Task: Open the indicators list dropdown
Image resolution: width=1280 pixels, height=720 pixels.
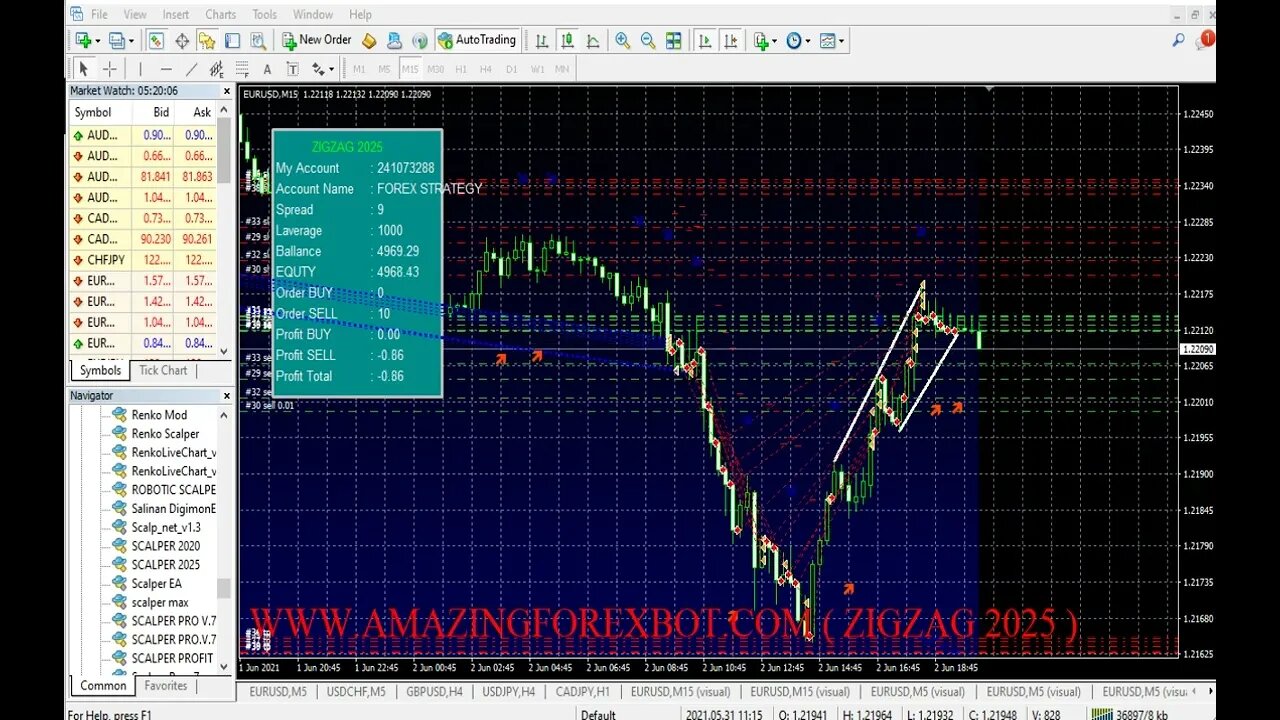Action: click(x=765, y=41)
